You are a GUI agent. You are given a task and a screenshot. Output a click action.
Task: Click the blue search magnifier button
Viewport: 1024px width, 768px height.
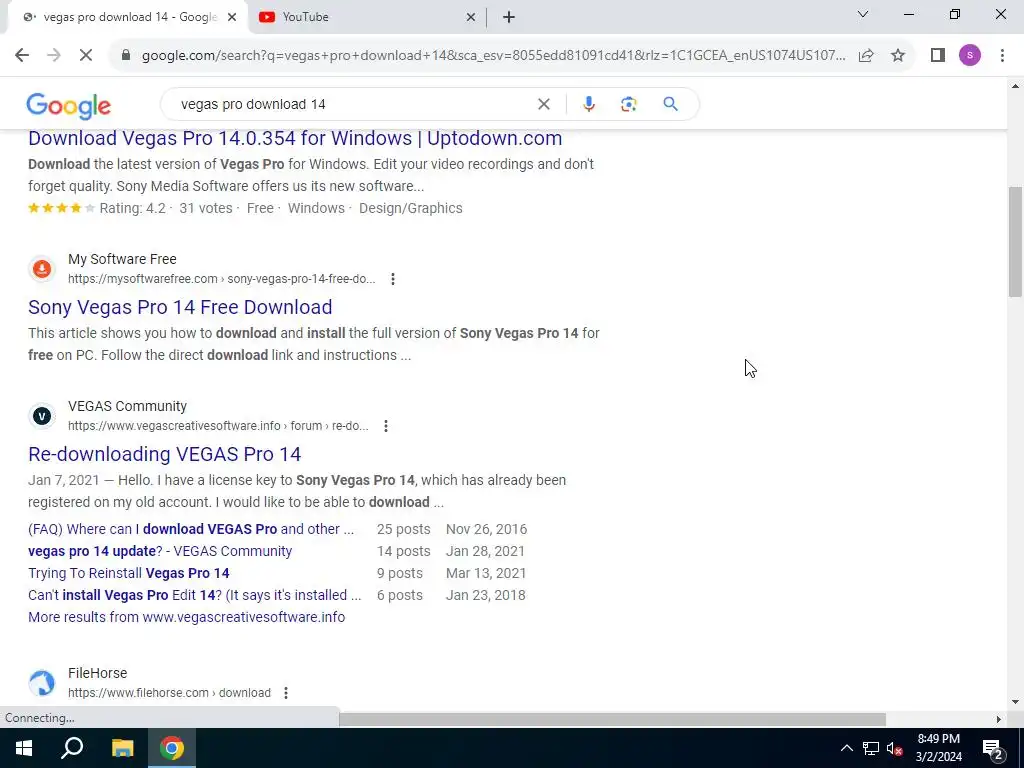(670, 104)
